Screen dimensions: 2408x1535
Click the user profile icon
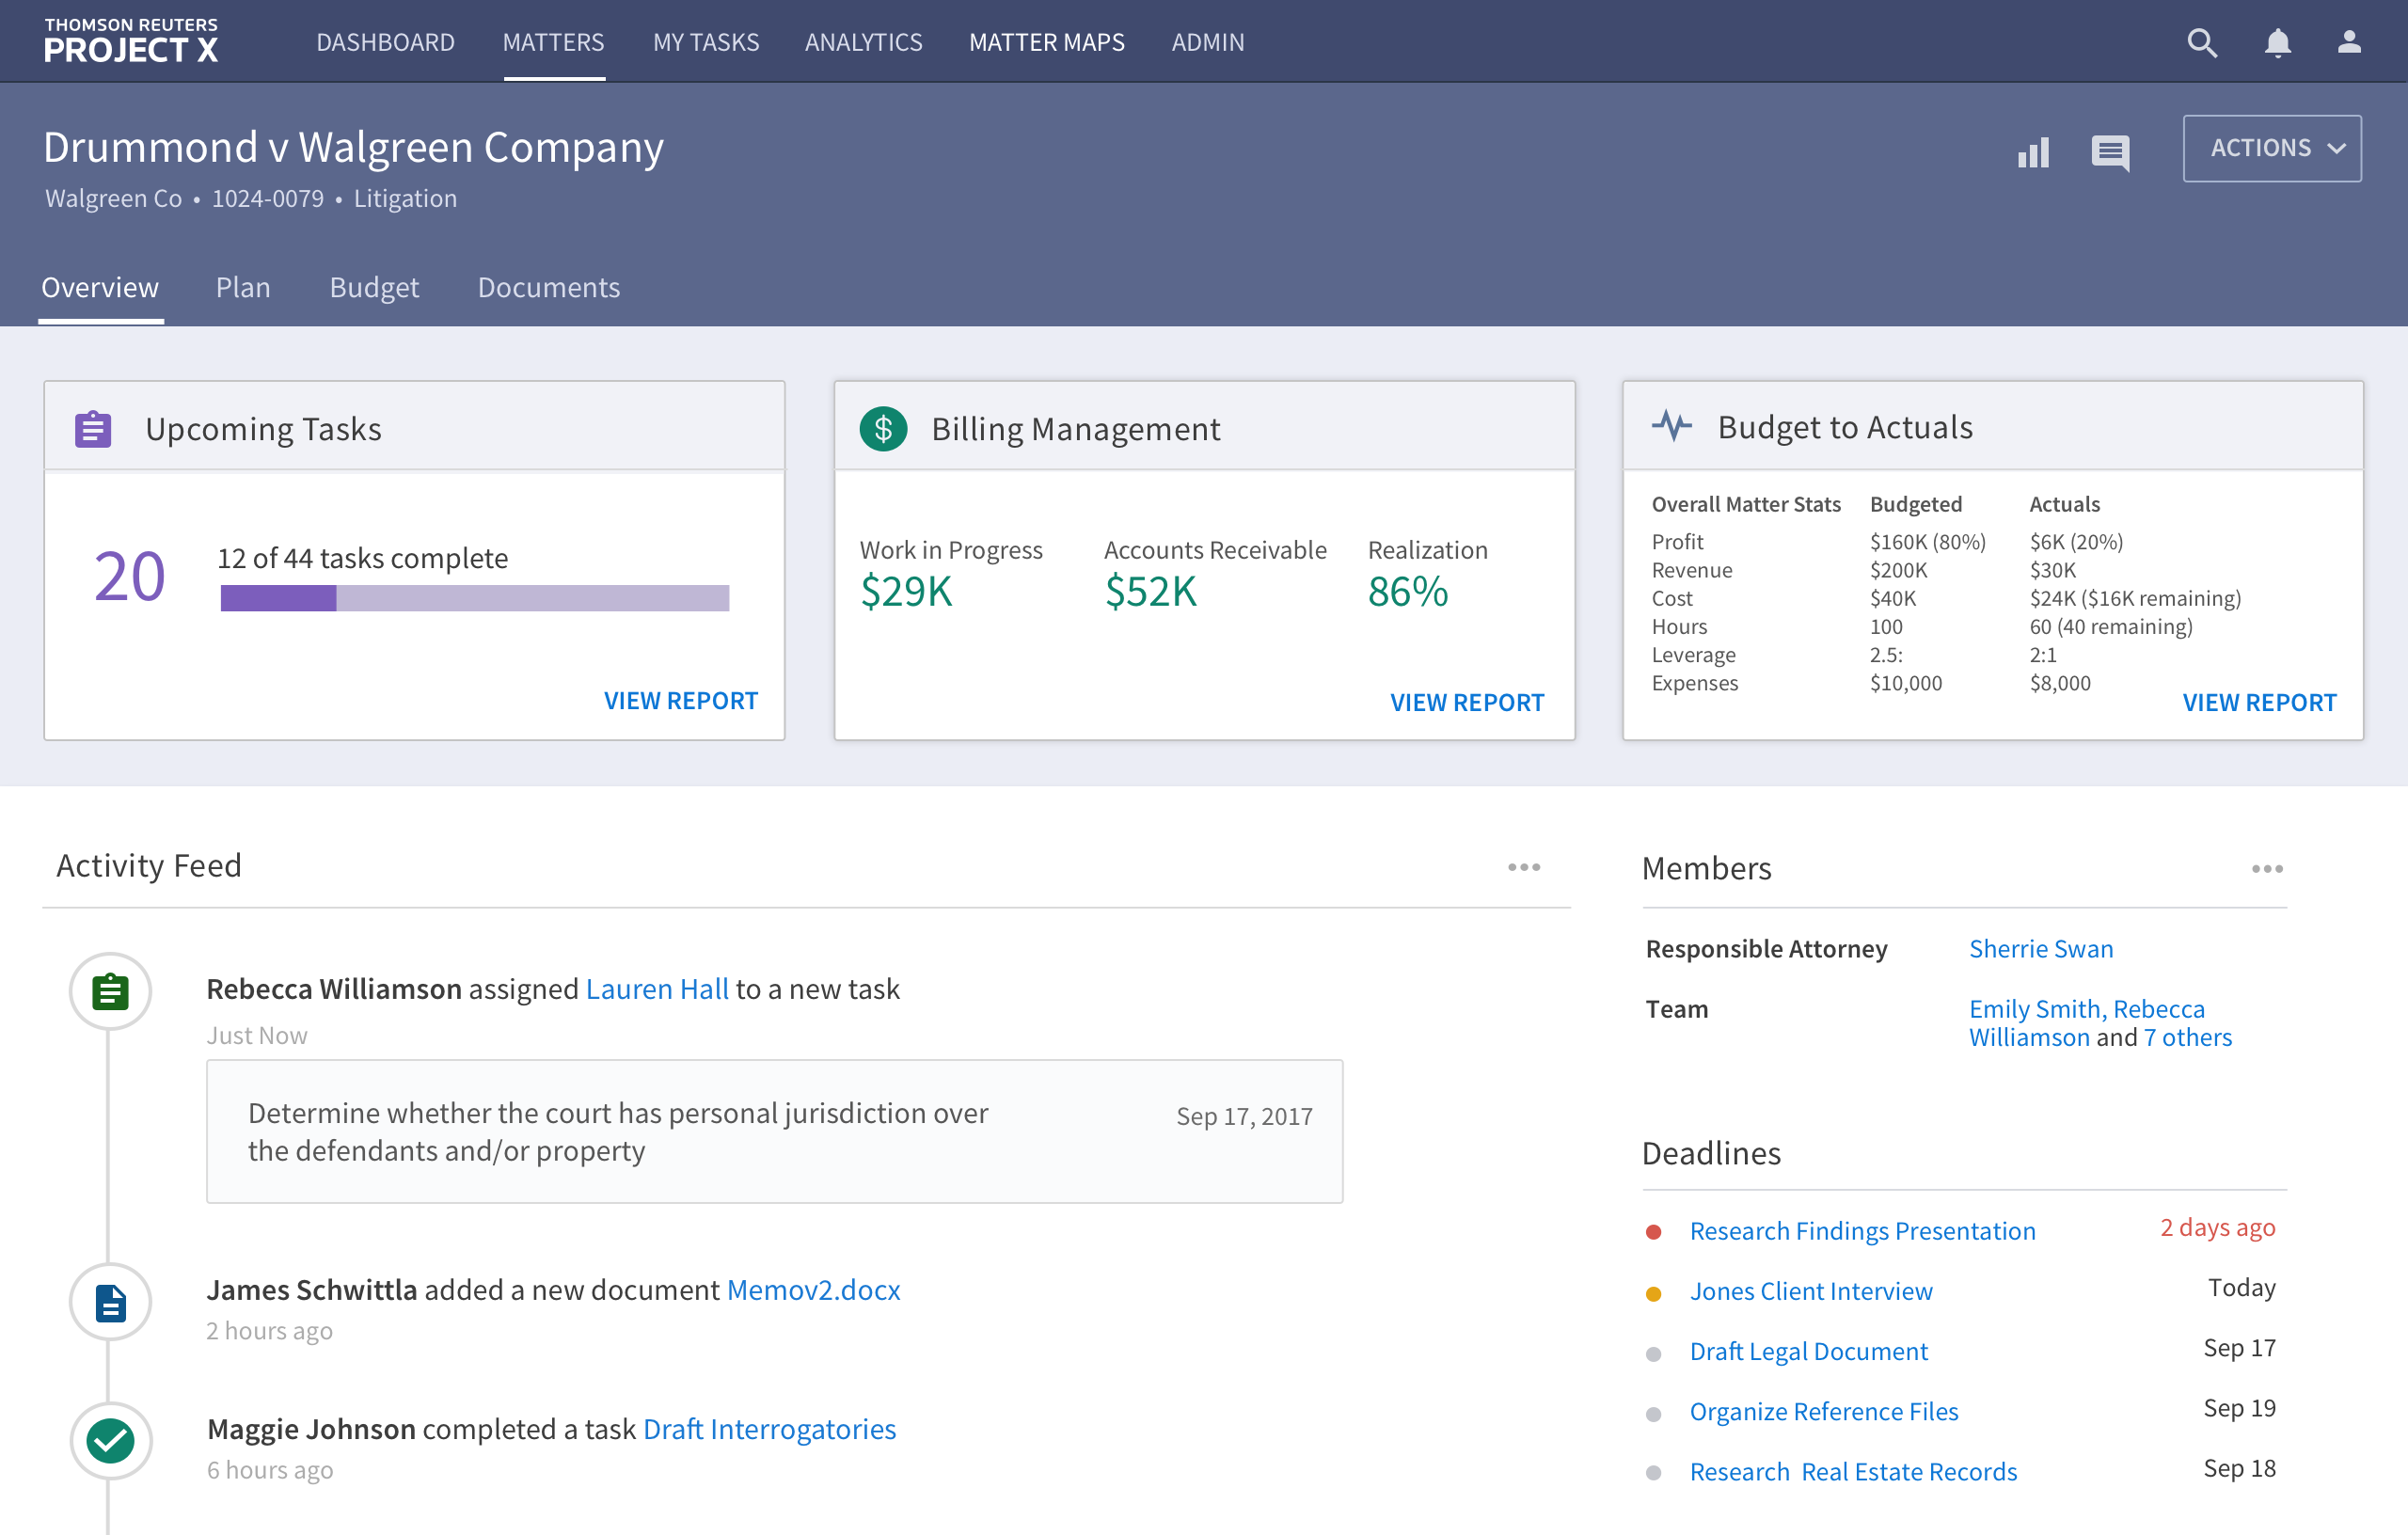2348,42
